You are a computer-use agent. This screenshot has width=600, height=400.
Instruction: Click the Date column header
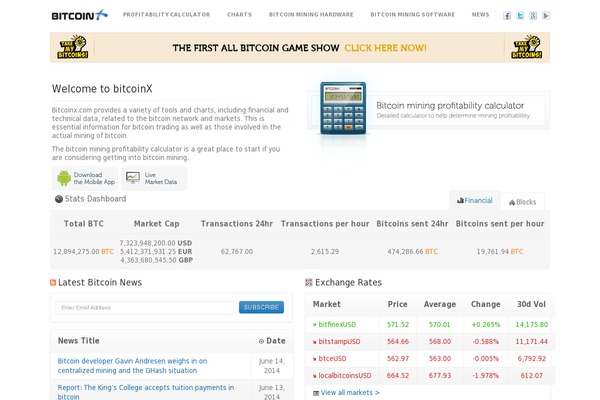[276, 341]
